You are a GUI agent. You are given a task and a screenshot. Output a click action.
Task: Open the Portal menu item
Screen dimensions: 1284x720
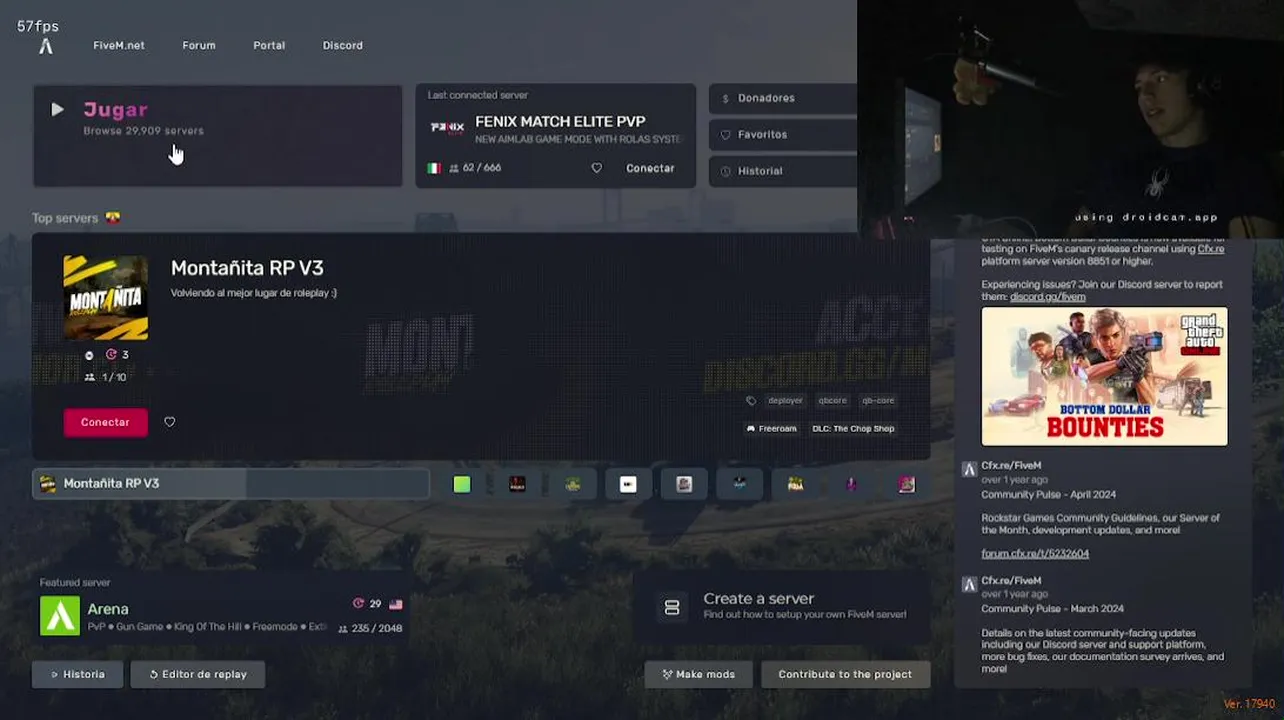(269, 45)
